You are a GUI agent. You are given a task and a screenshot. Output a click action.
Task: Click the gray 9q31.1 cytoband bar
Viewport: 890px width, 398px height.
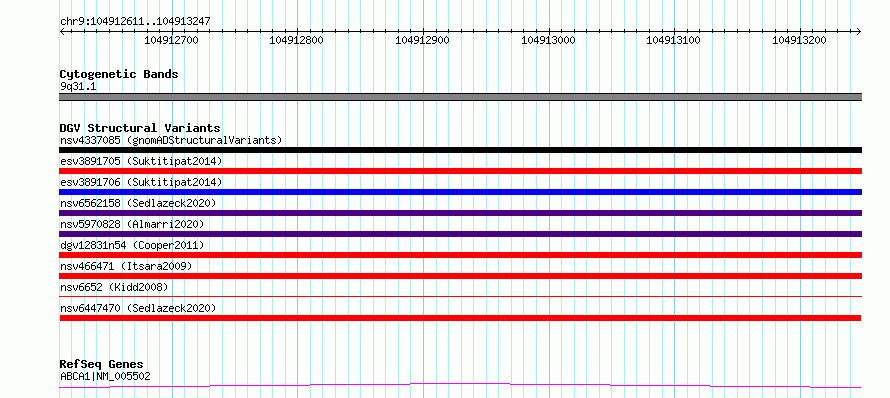click(460, 97)
